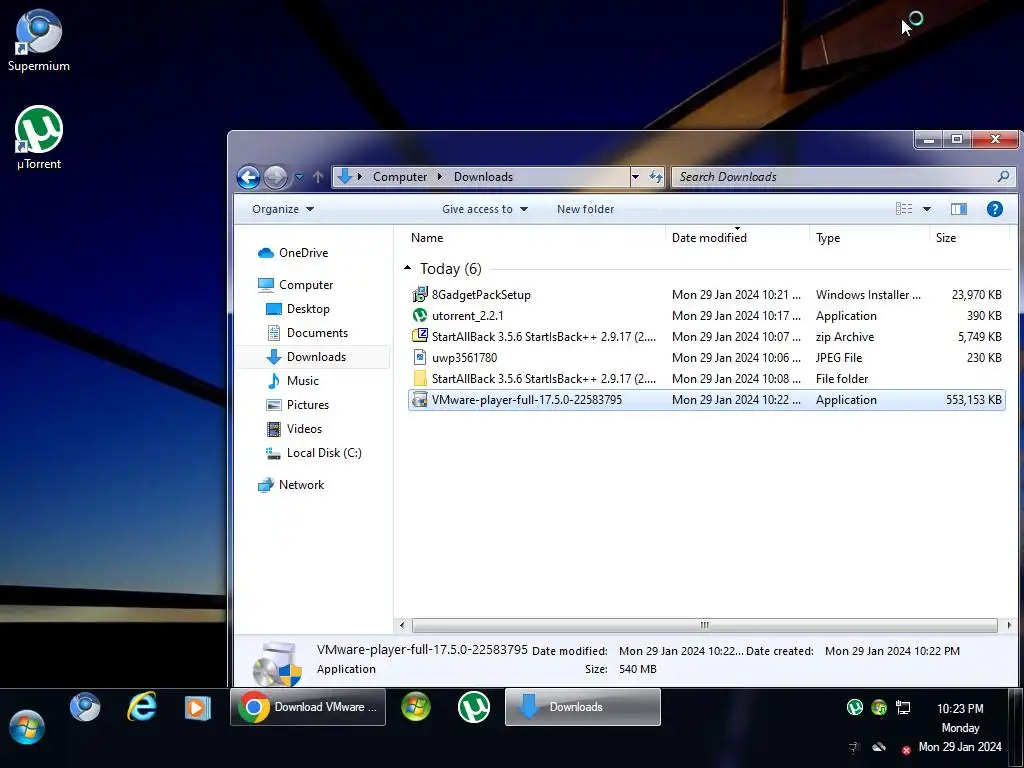Click µTorrent system tray icon

854,707
